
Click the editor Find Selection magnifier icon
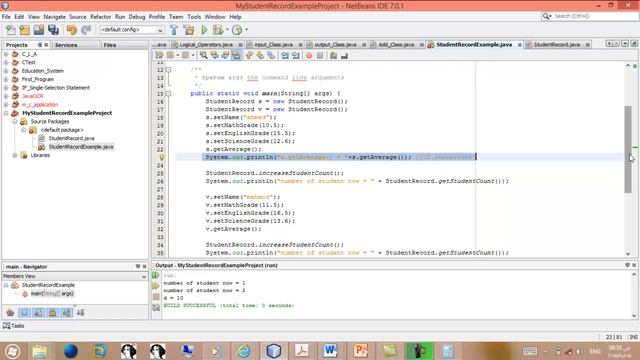[203, 56]
